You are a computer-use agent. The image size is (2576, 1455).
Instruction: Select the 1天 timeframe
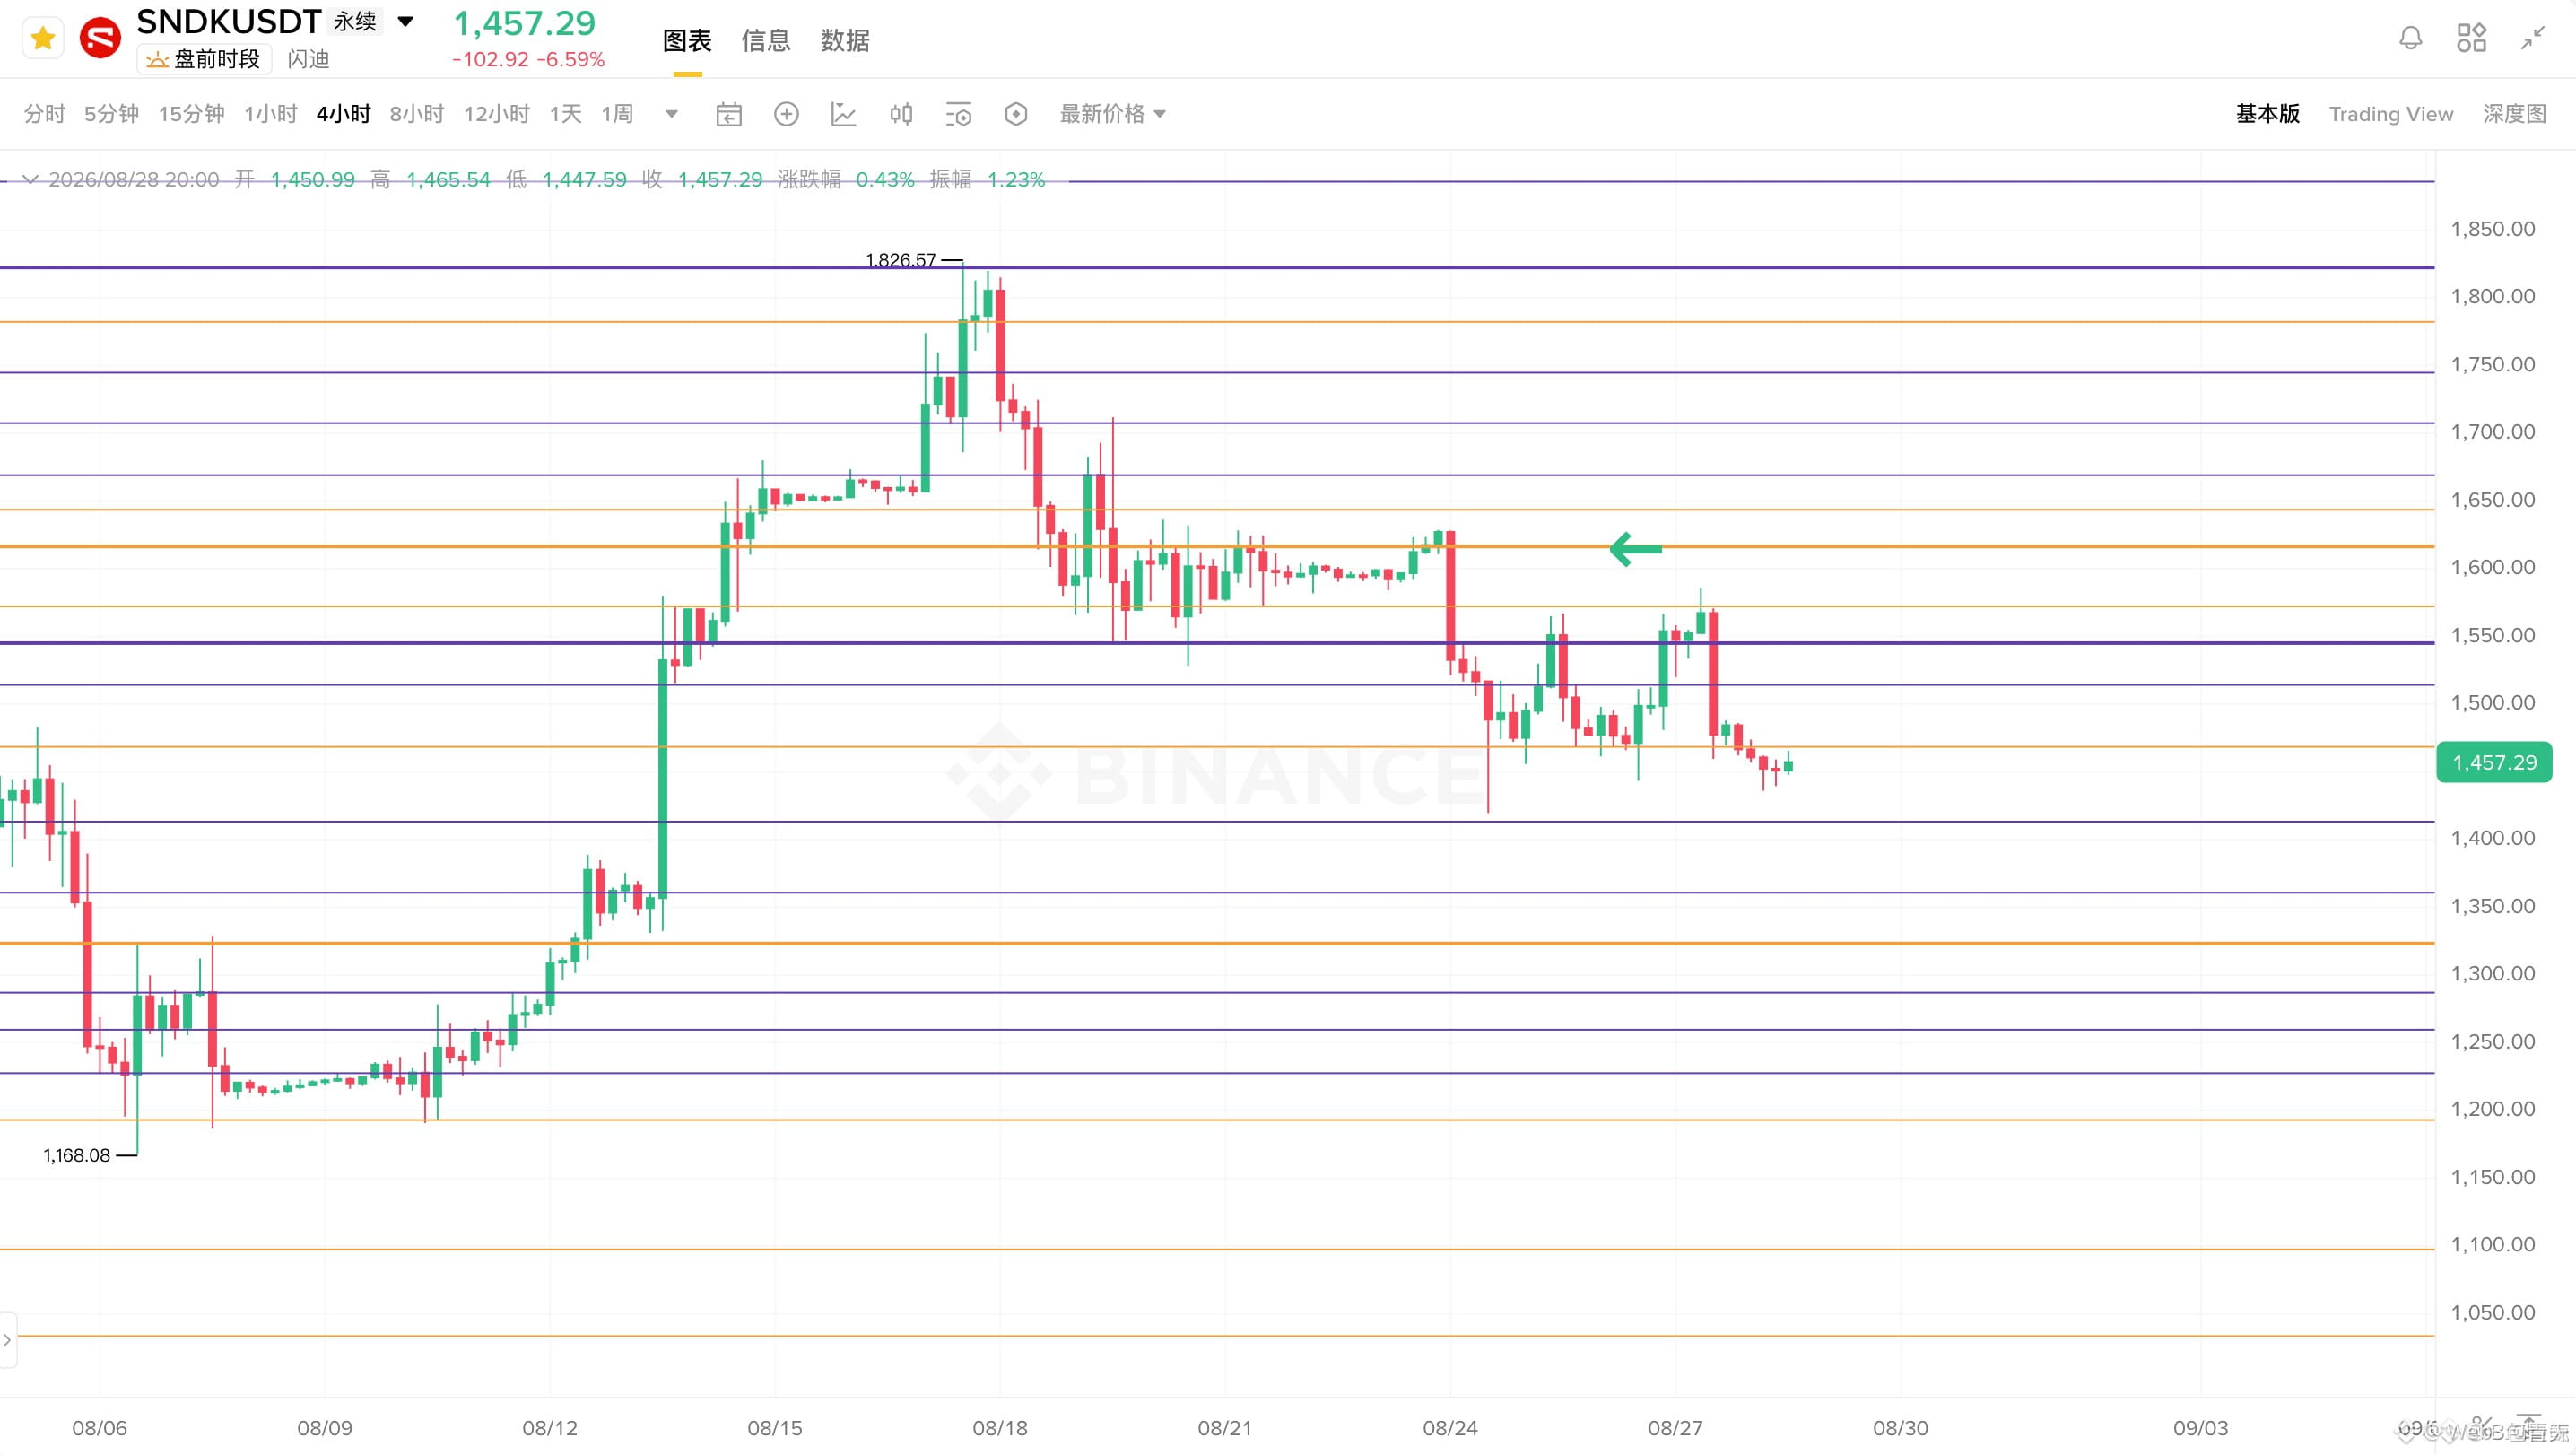(566, 114)
